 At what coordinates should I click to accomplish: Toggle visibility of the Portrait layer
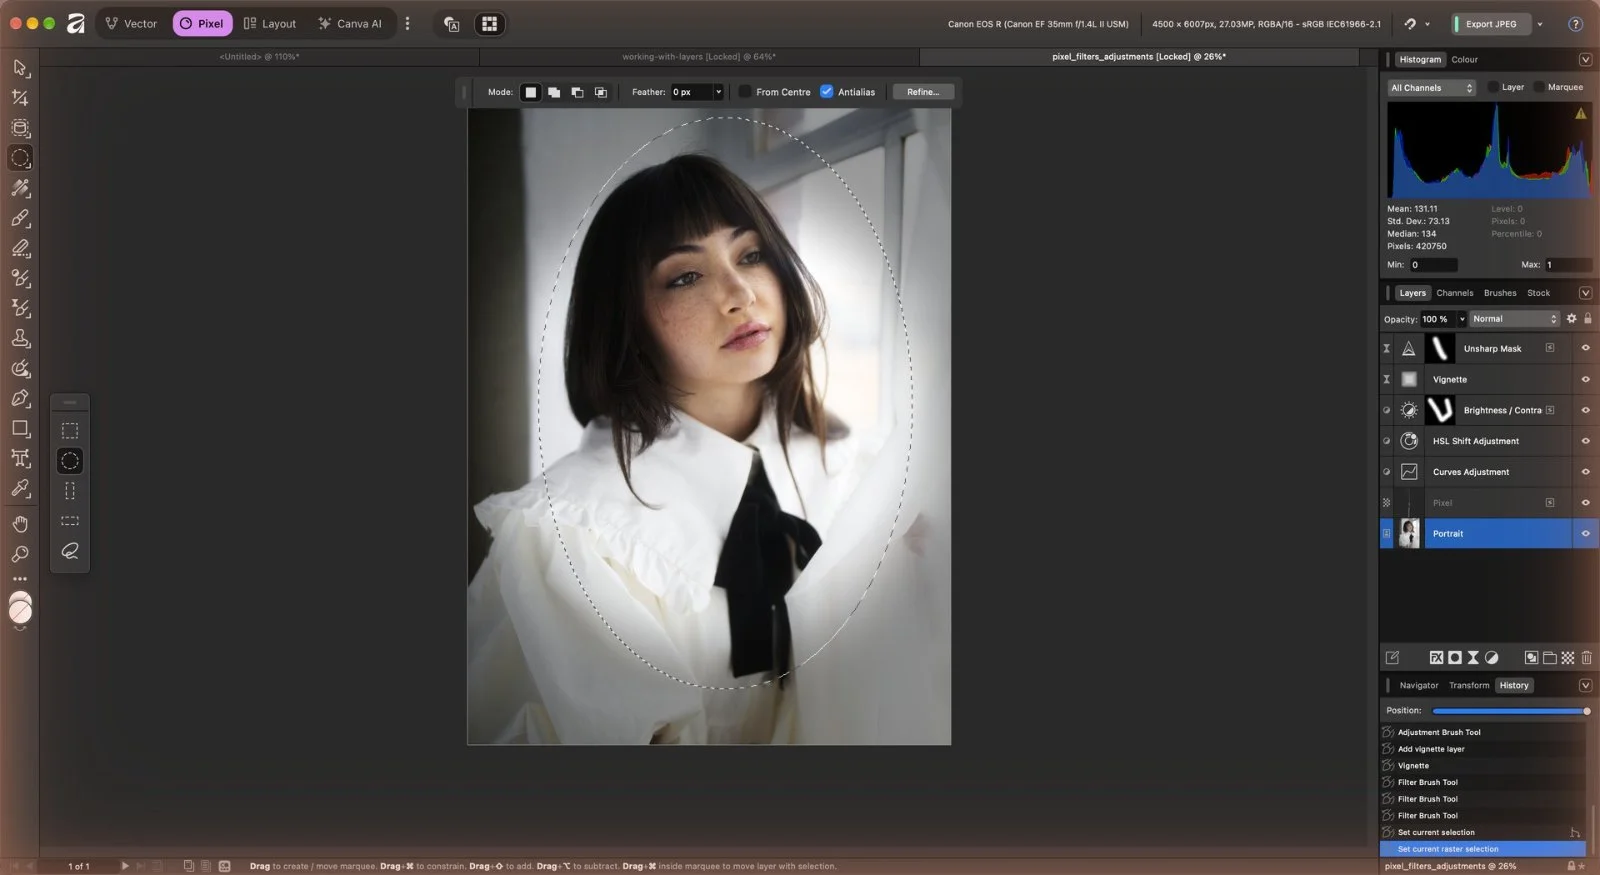1585,534
